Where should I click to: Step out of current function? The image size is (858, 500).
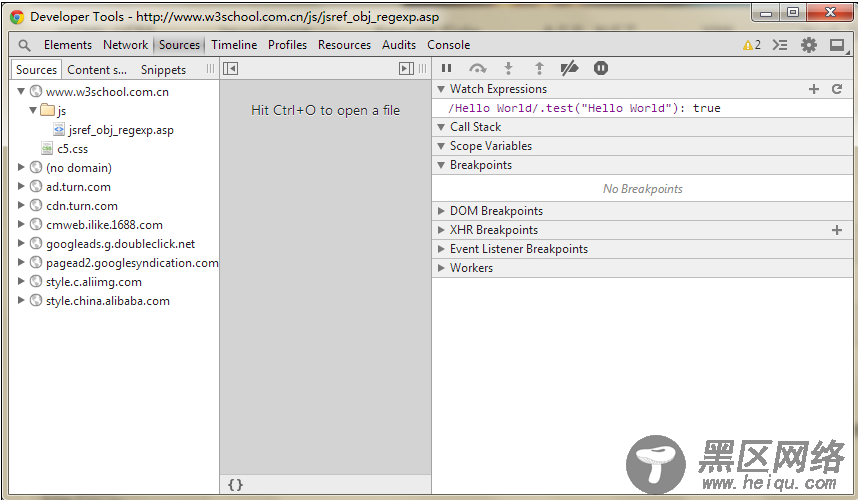click(539, 68)
